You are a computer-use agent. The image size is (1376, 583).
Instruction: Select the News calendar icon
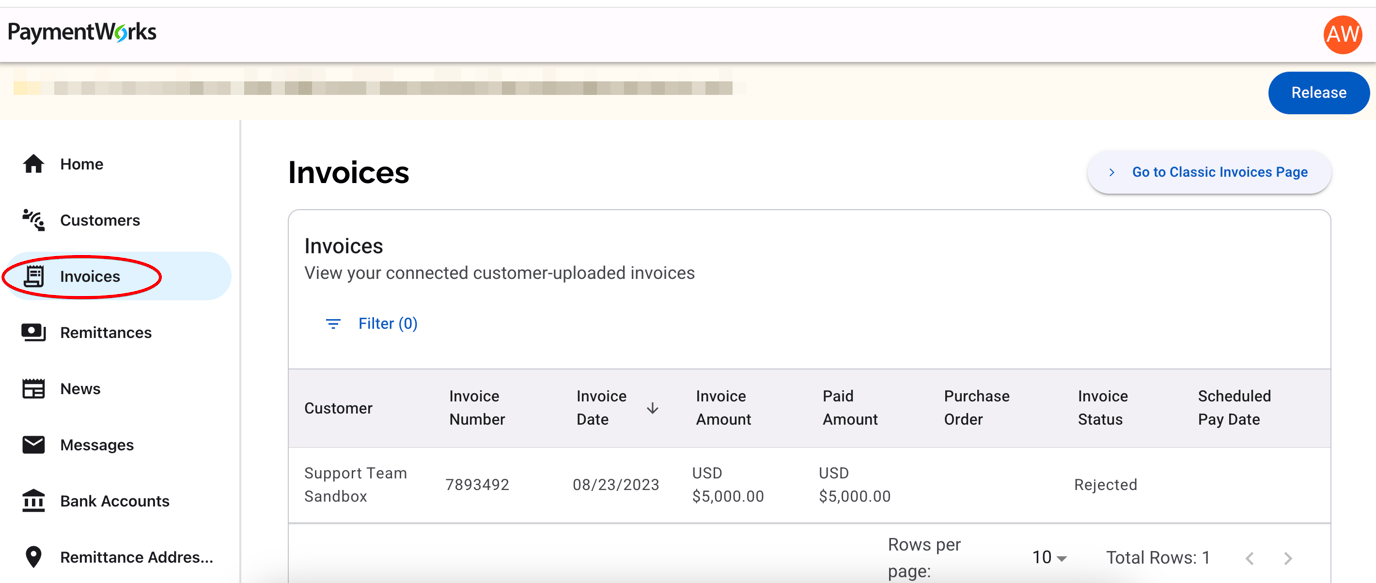[33, 388]
